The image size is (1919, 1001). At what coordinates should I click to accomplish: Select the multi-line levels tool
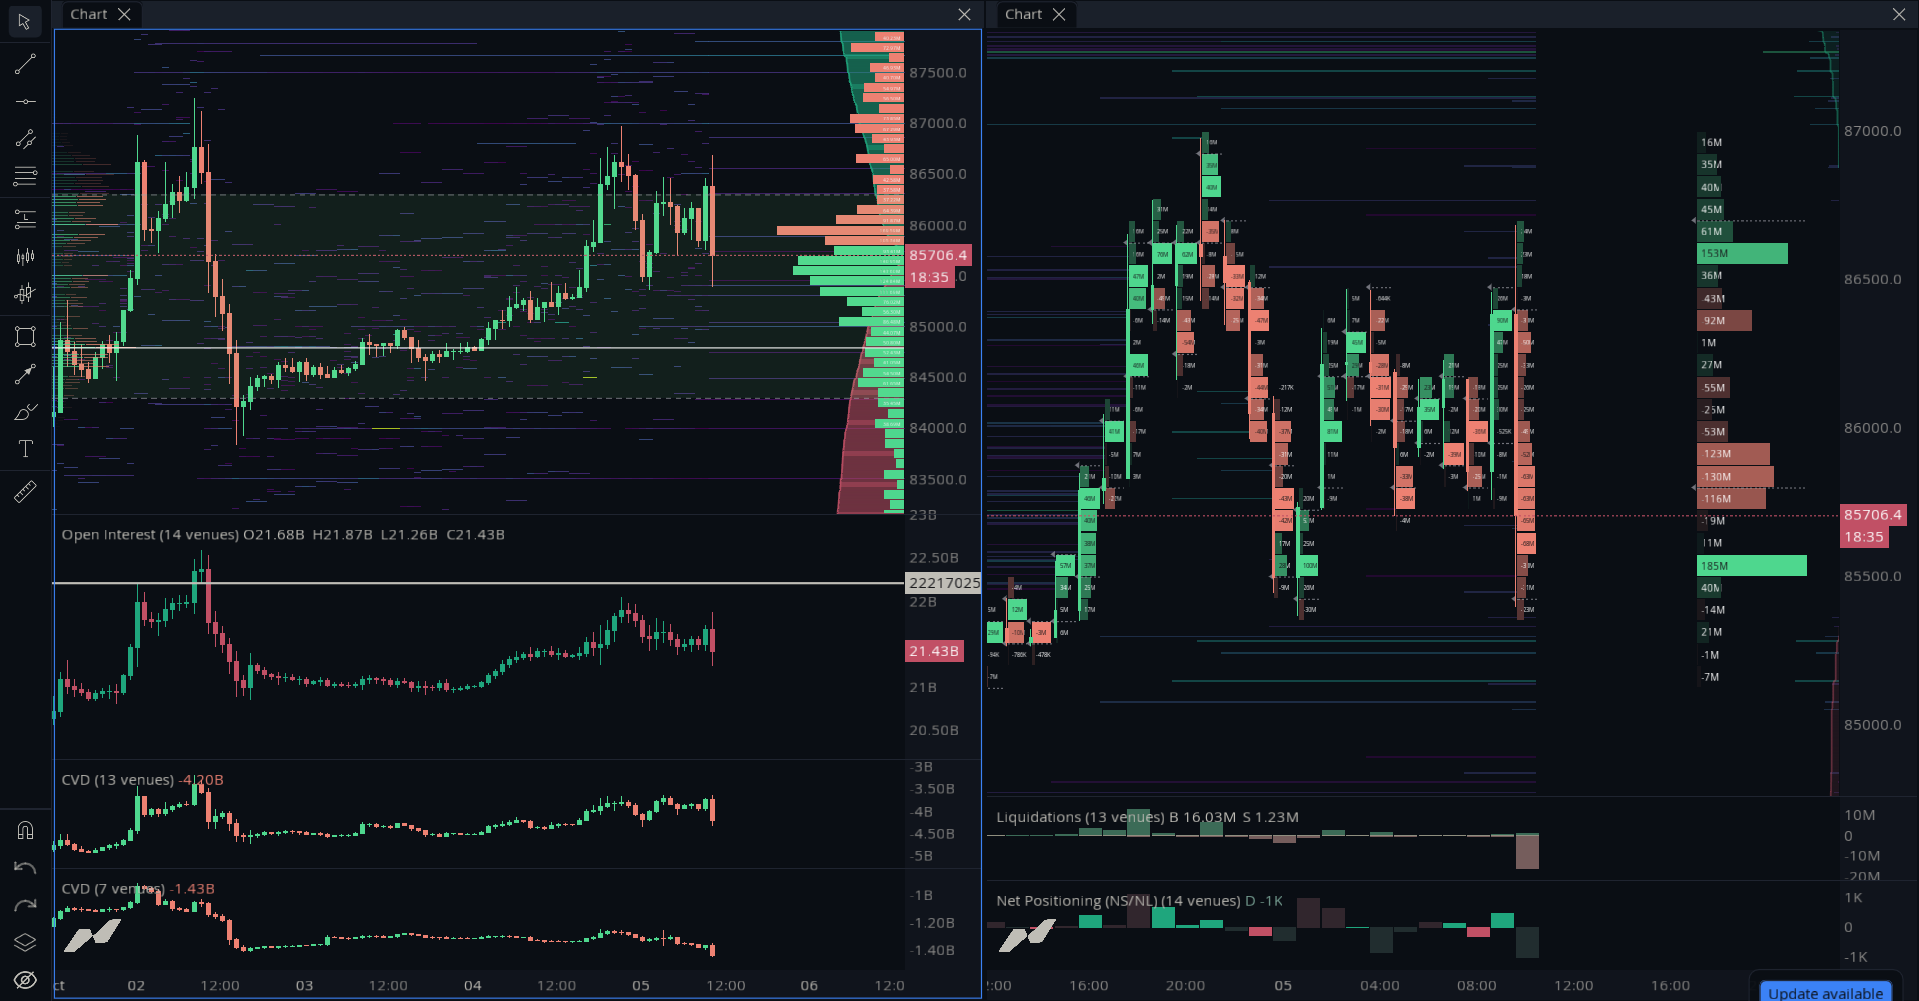point(25,177)
